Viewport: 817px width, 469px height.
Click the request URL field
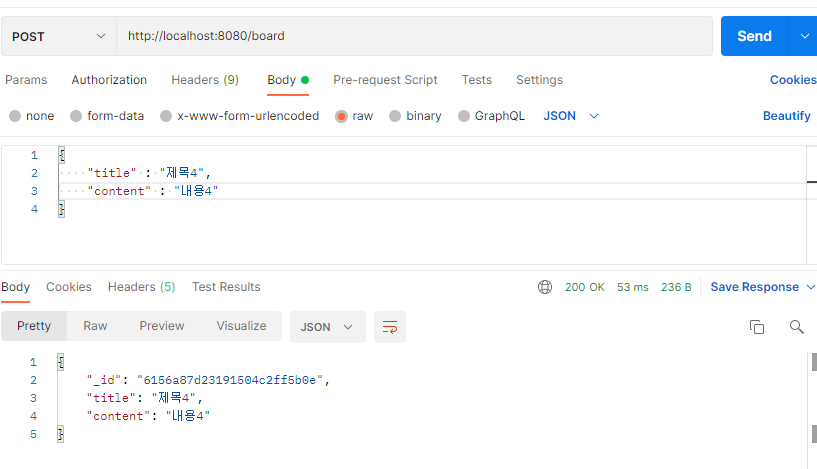tap(414, 36)
